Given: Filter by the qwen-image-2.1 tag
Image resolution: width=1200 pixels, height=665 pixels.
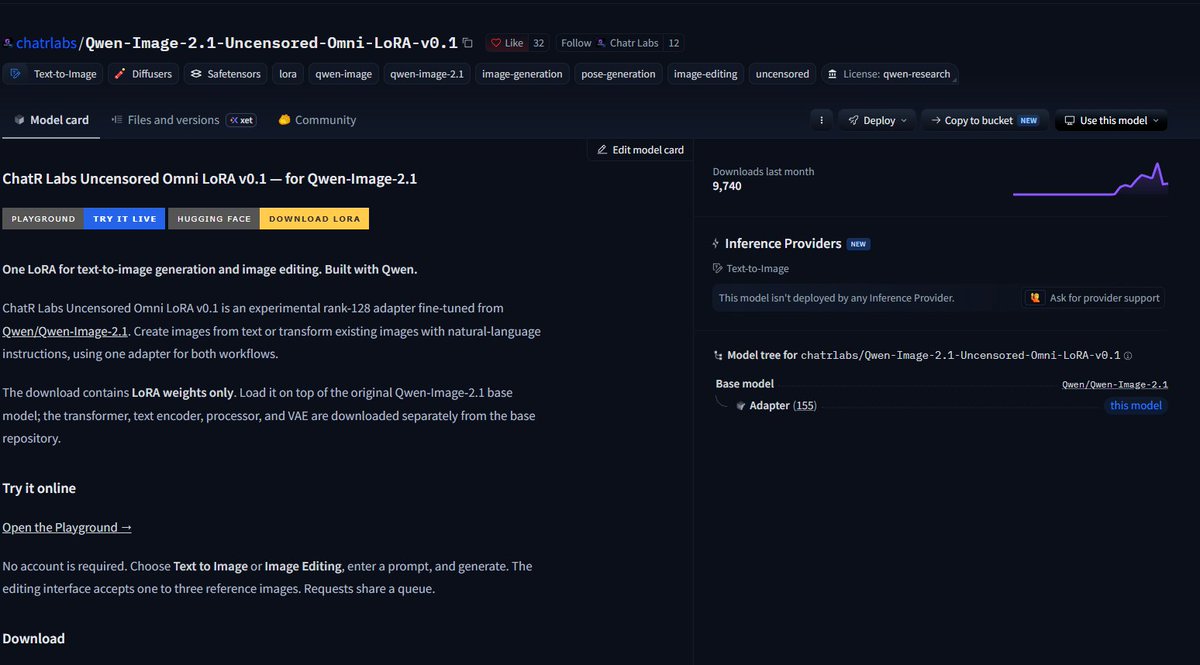Looking at the screenshot, I should [427, 74].
